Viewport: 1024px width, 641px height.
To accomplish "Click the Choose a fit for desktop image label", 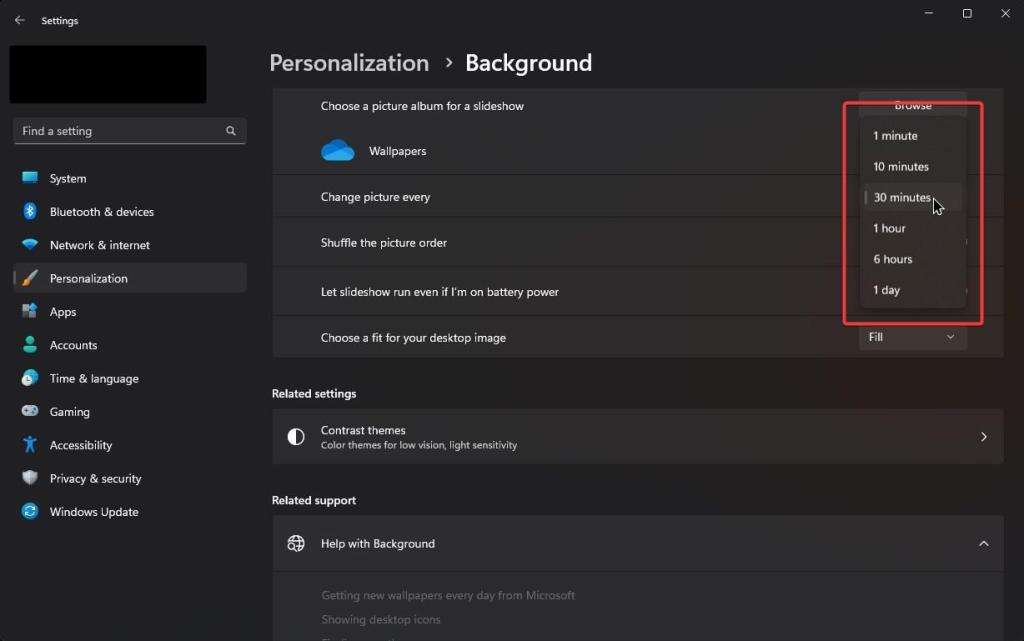I will (x=413, y=337).
